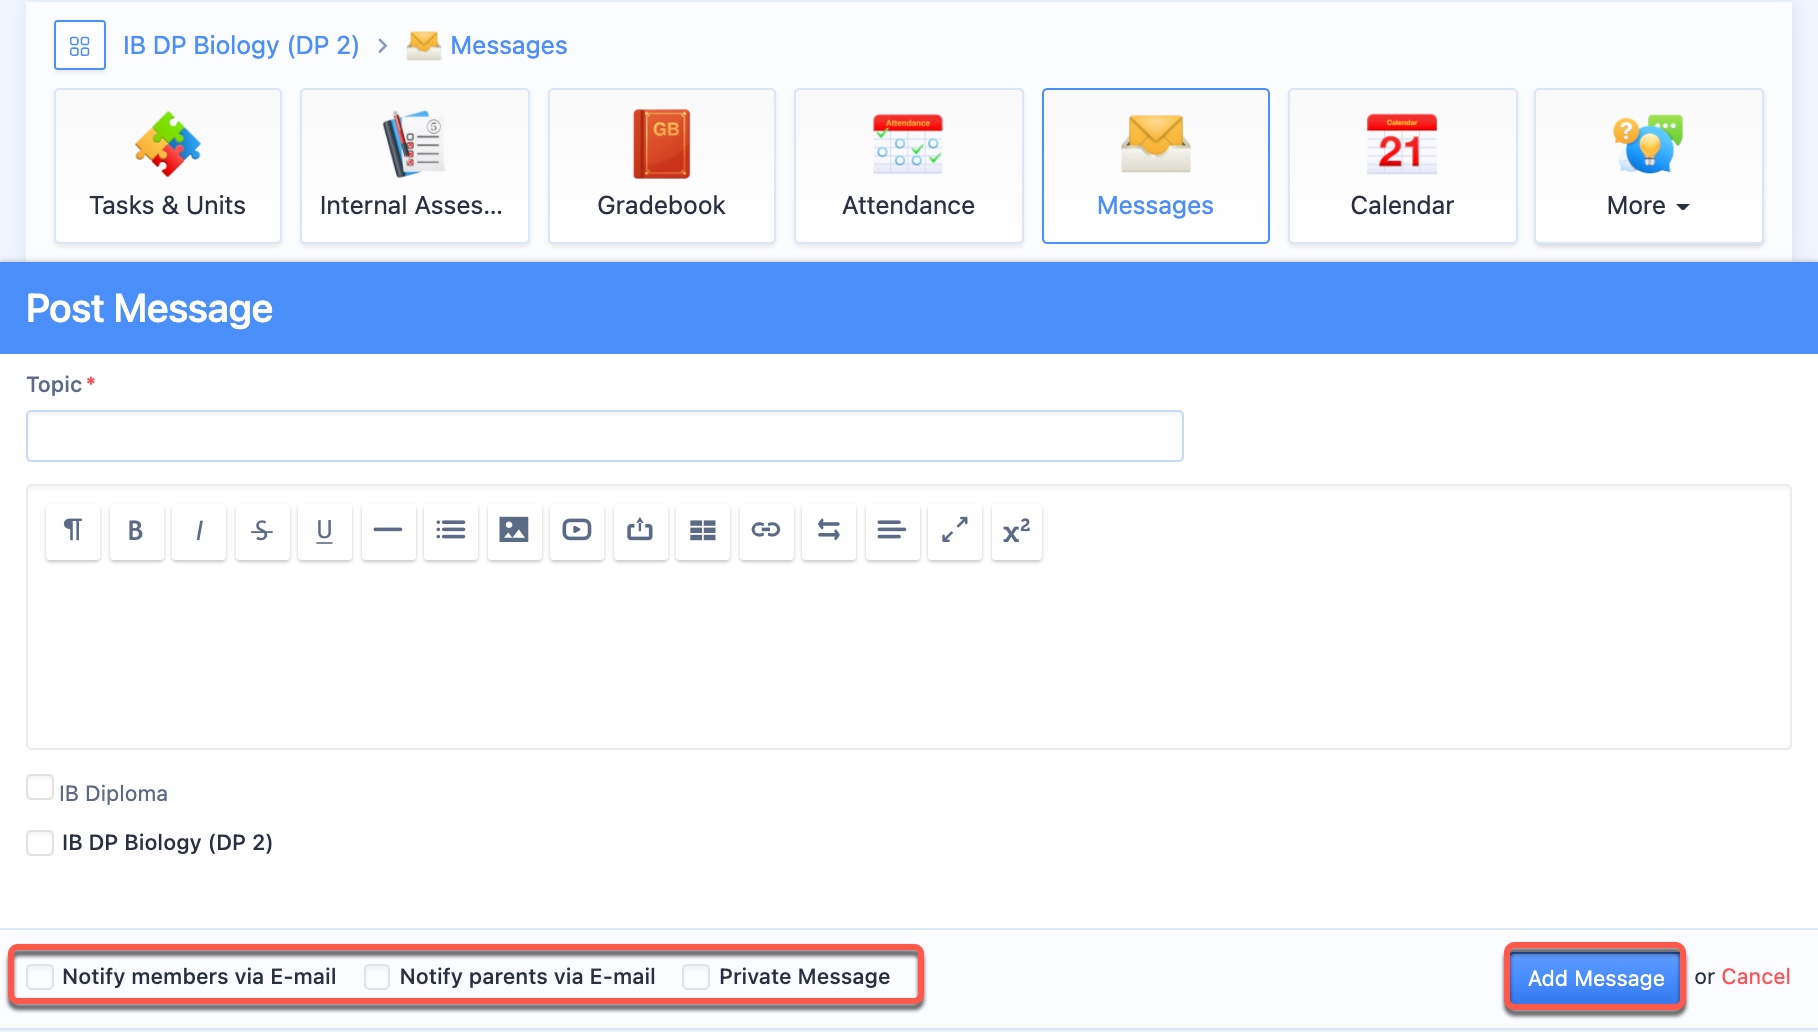
Task: Apply bold formatting in the message editor
Action: coord(136,532)
